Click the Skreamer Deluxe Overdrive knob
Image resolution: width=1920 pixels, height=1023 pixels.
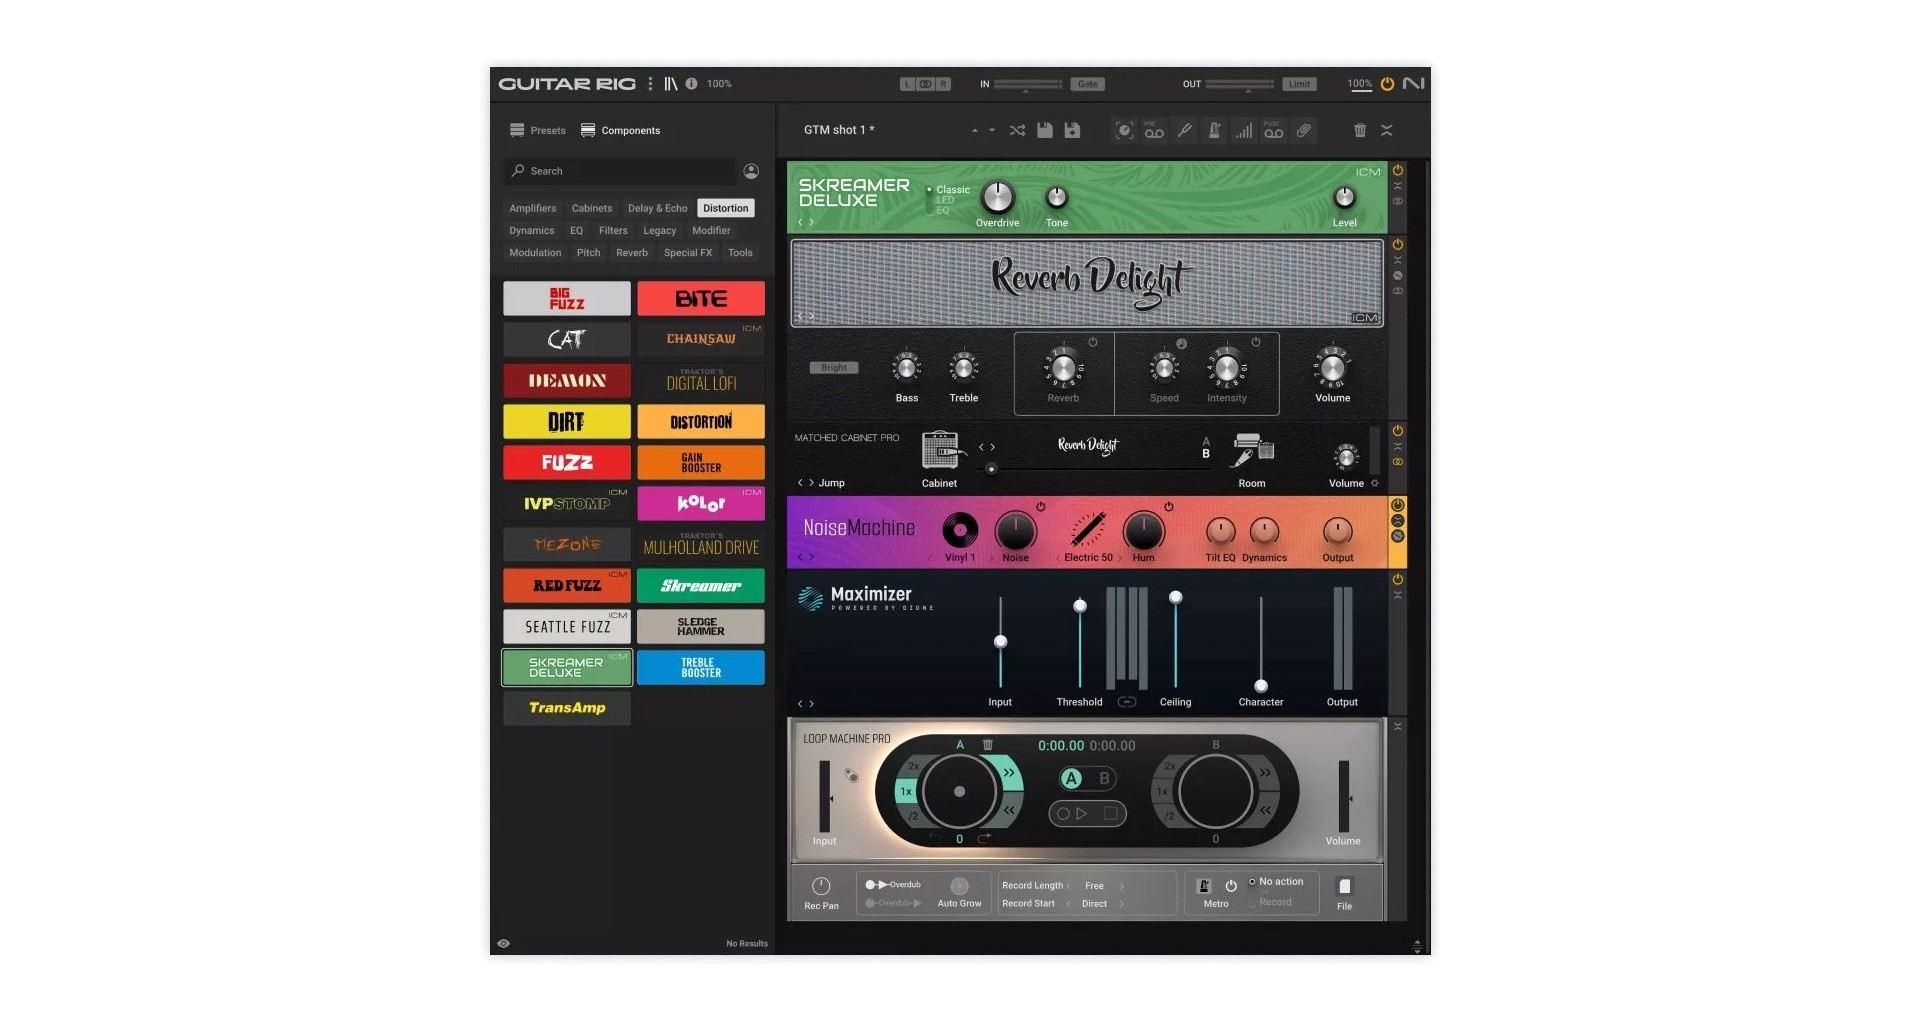tap(997, 198)
